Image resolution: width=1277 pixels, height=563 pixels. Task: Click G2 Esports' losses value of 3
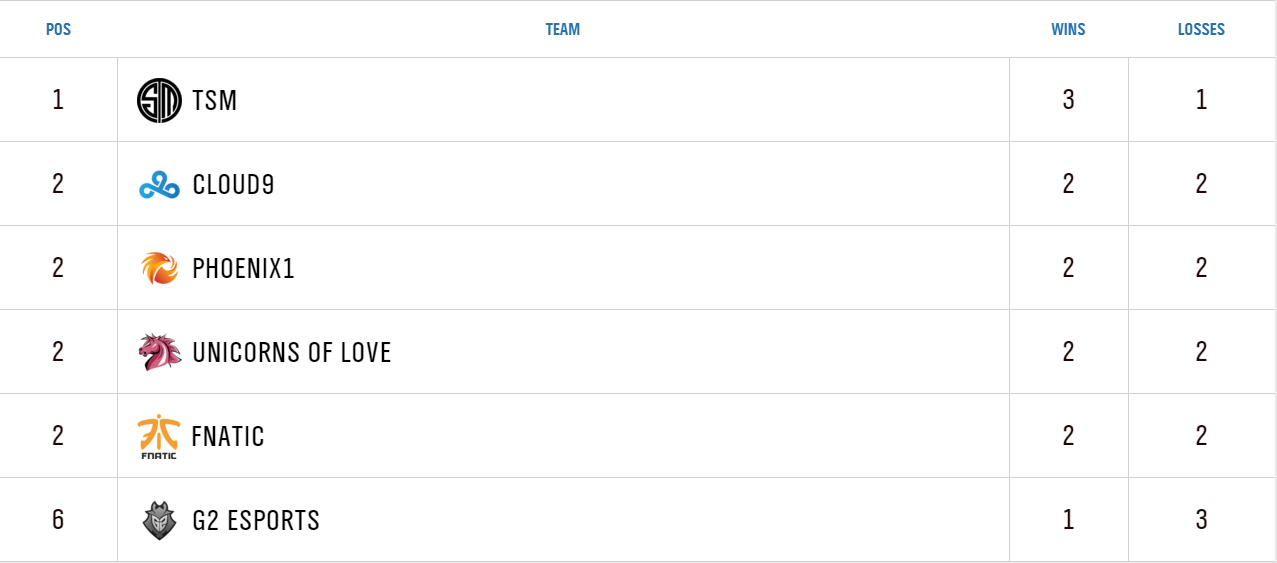click(1201, 520)
